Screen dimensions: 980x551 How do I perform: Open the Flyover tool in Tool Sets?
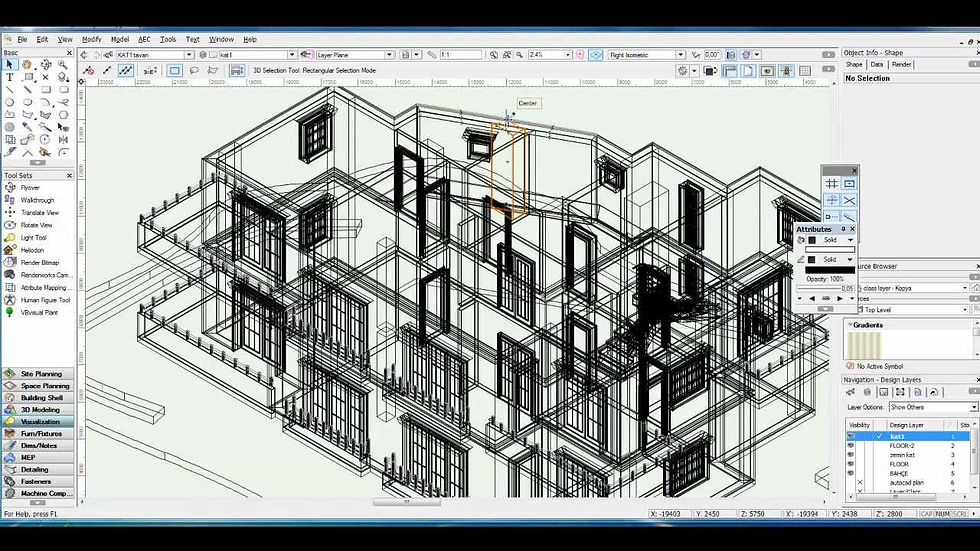tap(29, 187)
